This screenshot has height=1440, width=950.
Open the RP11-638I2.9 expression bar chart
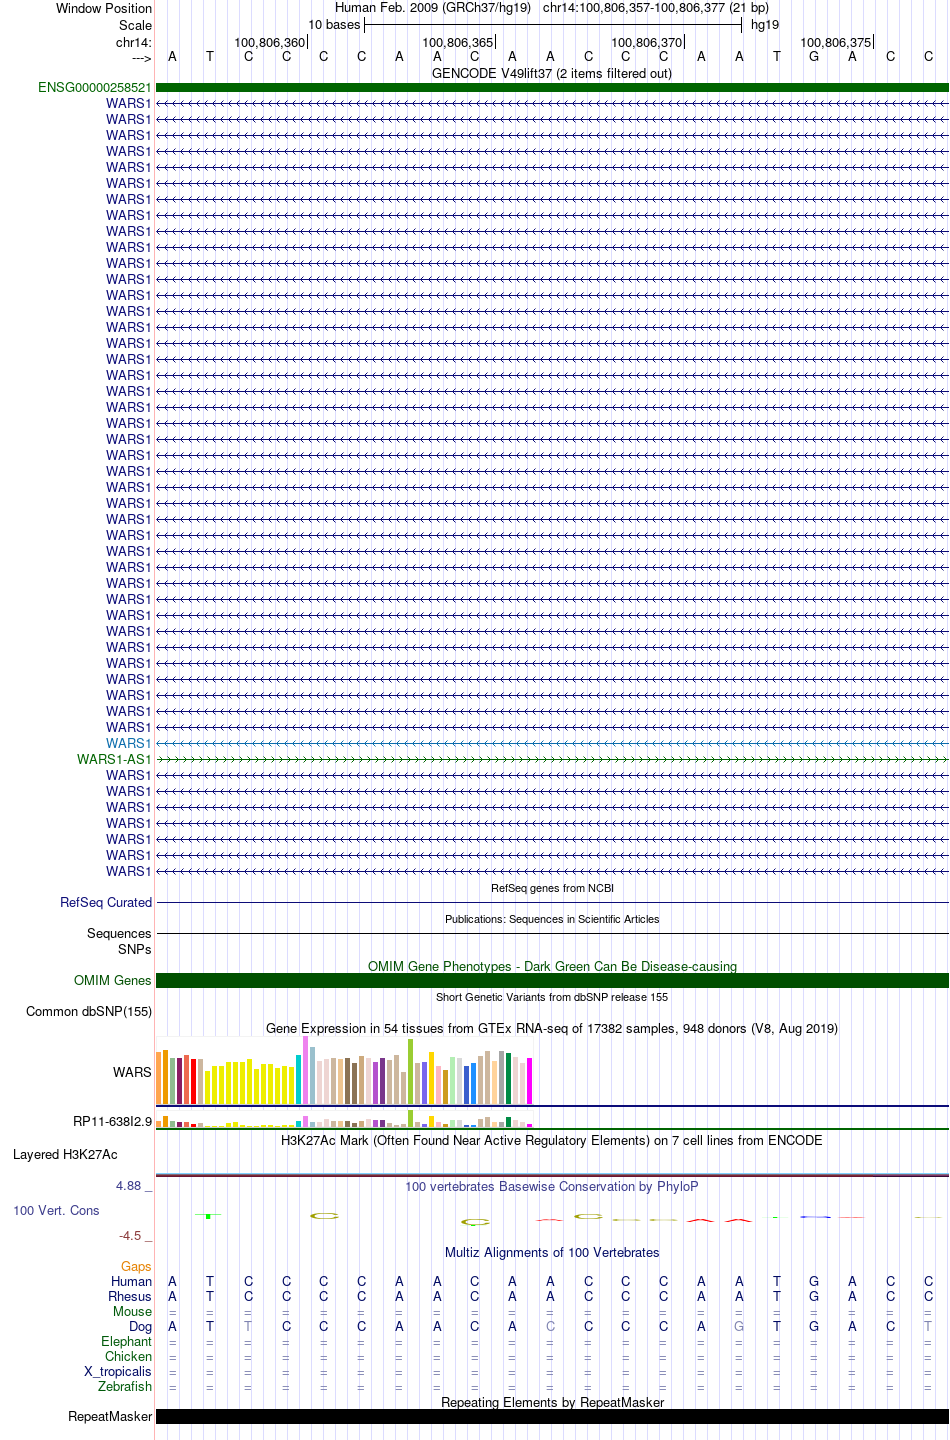click(345, 1119)
